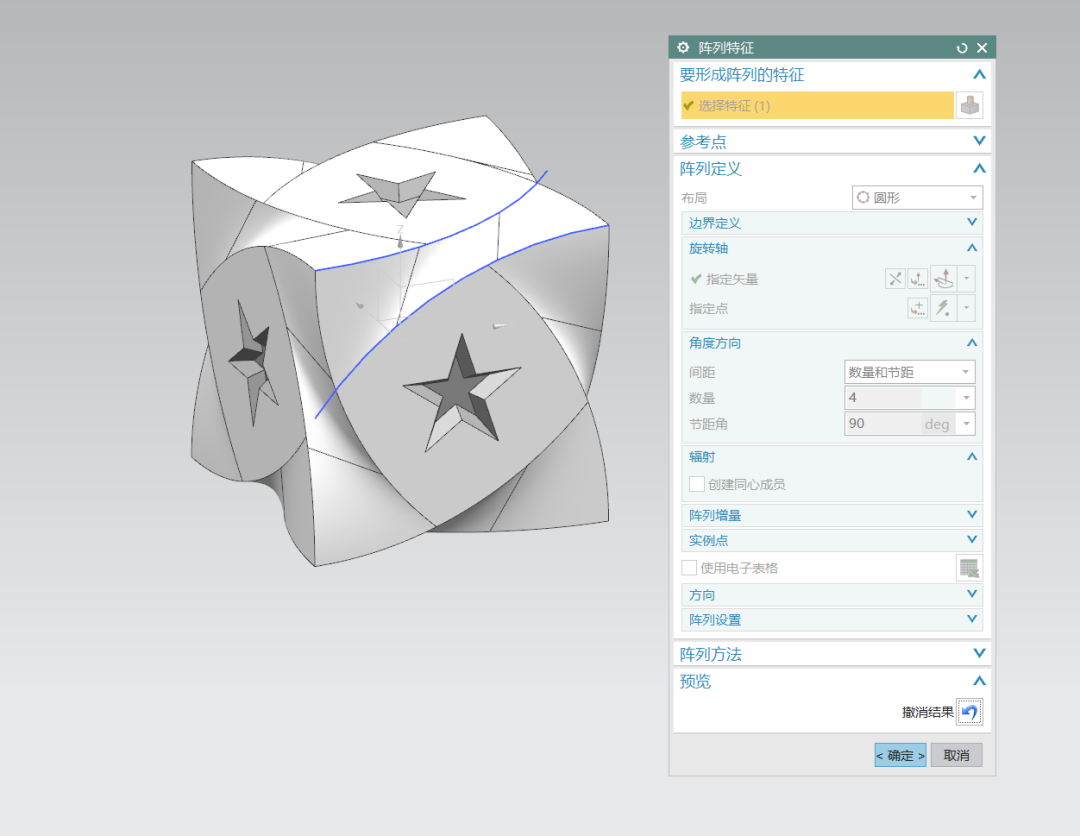Expand the 参考点 section
1080x836 pixels.
[x=979, y=141]
